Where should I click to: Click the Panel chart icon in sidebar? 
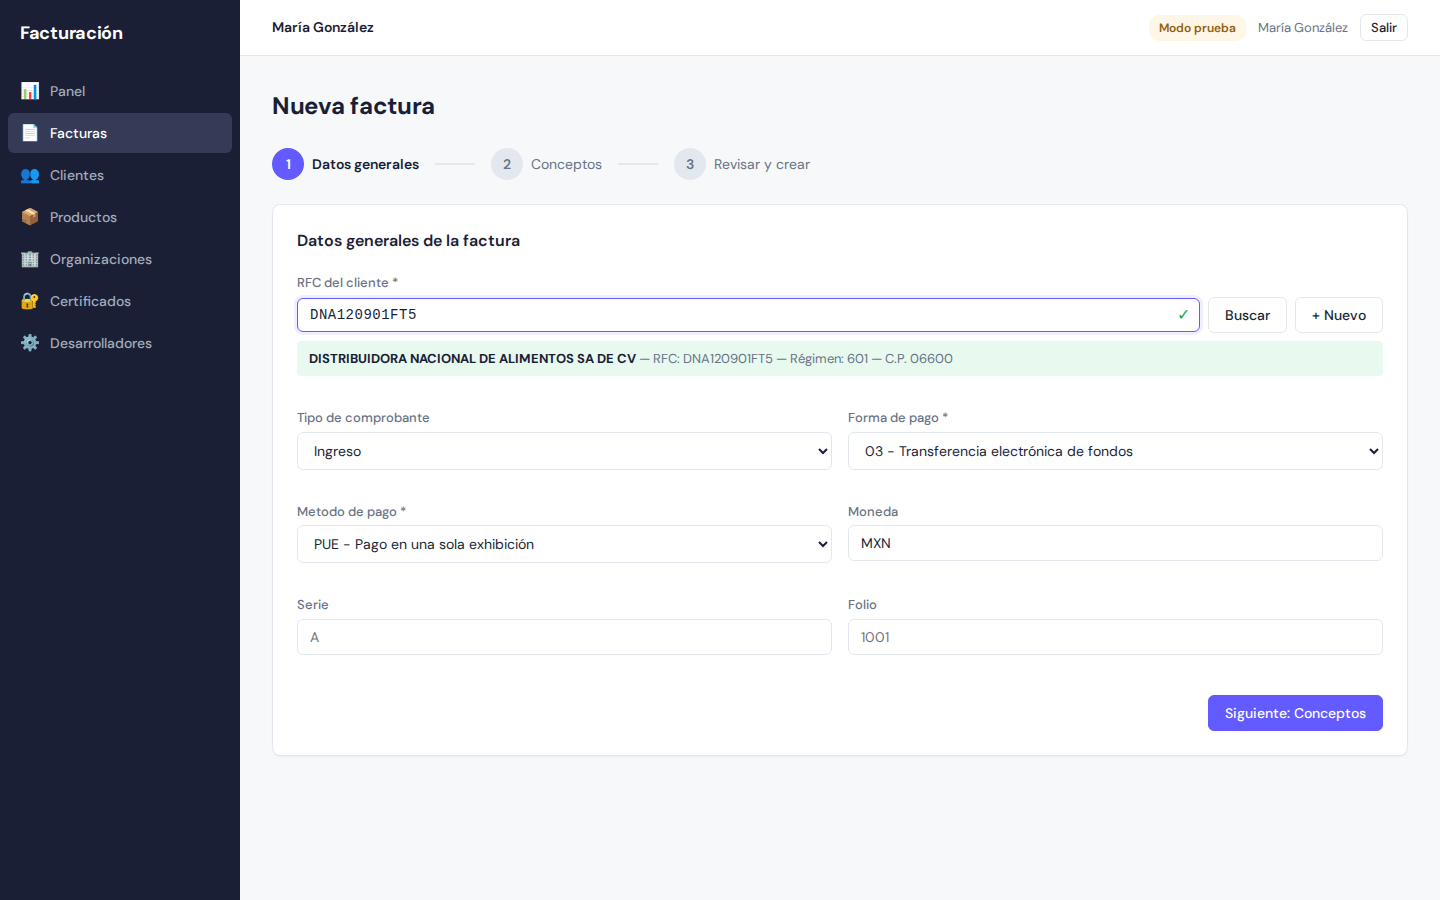coord(30,91)
